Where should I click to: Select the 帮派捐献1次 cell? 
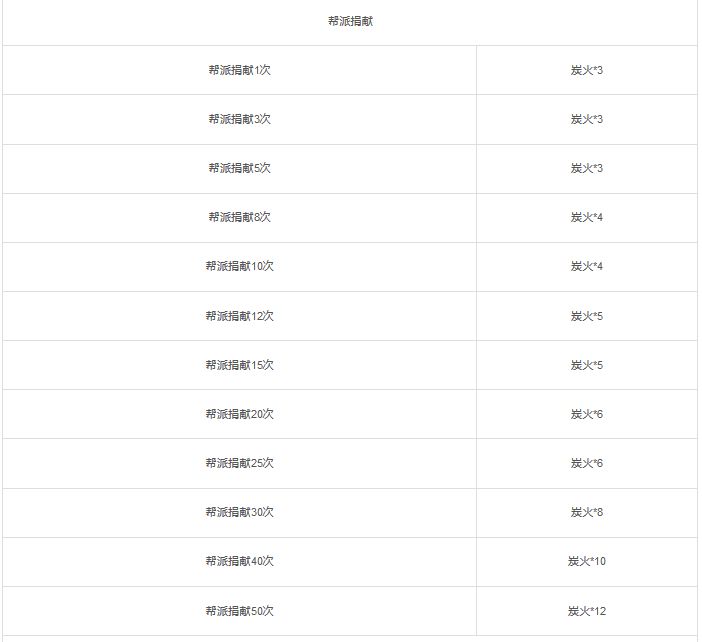(240, 70)
